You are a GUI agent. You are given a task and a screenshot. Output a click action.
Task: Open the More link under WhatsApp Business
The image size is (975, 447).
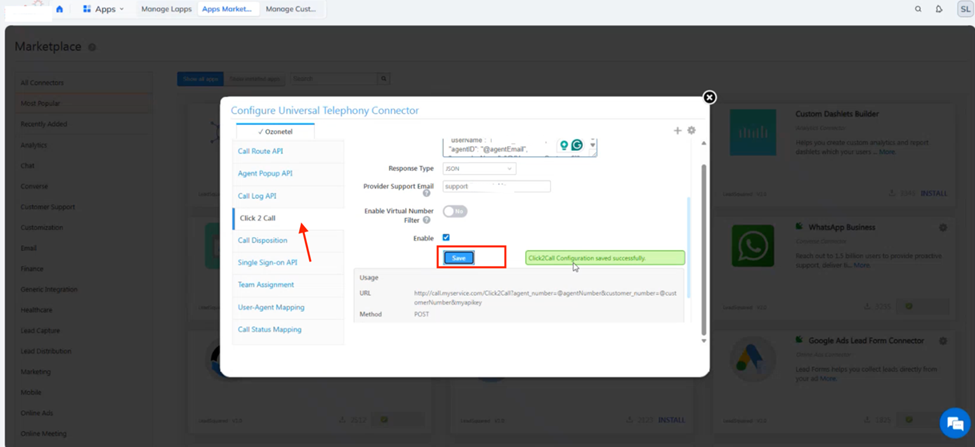(x=862, y=265)
